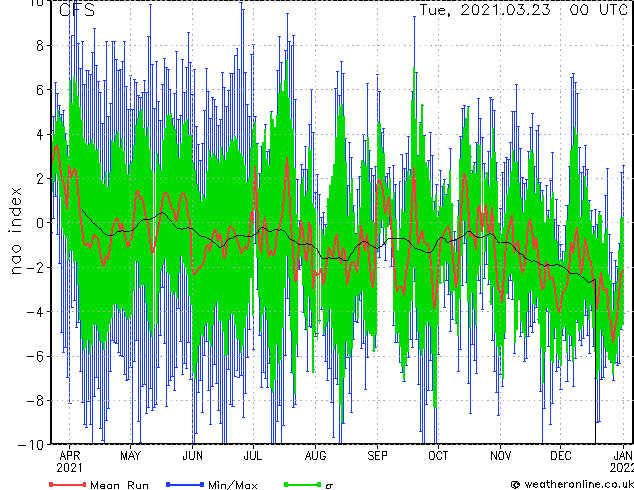634x490 pixels.
Task: Click the y-axis value -2
Action: point(35,267)
